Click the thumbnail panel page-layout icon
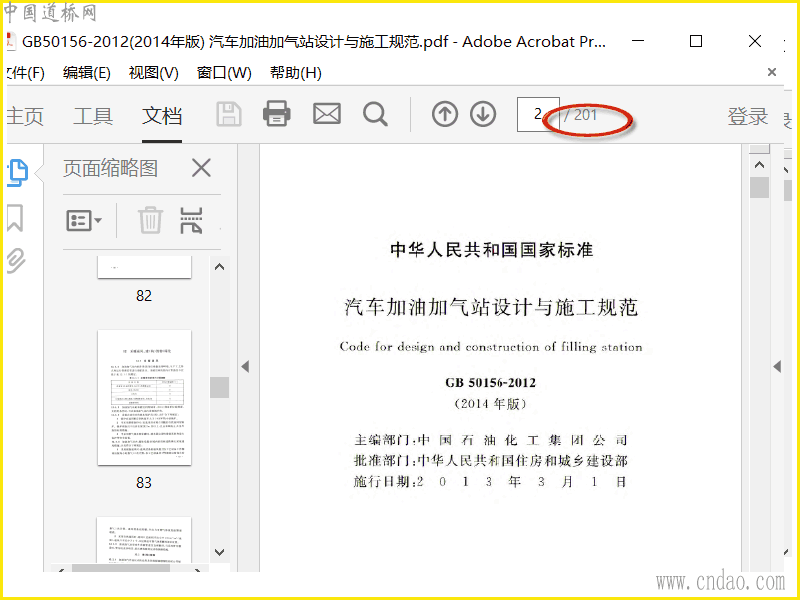 point(191,220)
